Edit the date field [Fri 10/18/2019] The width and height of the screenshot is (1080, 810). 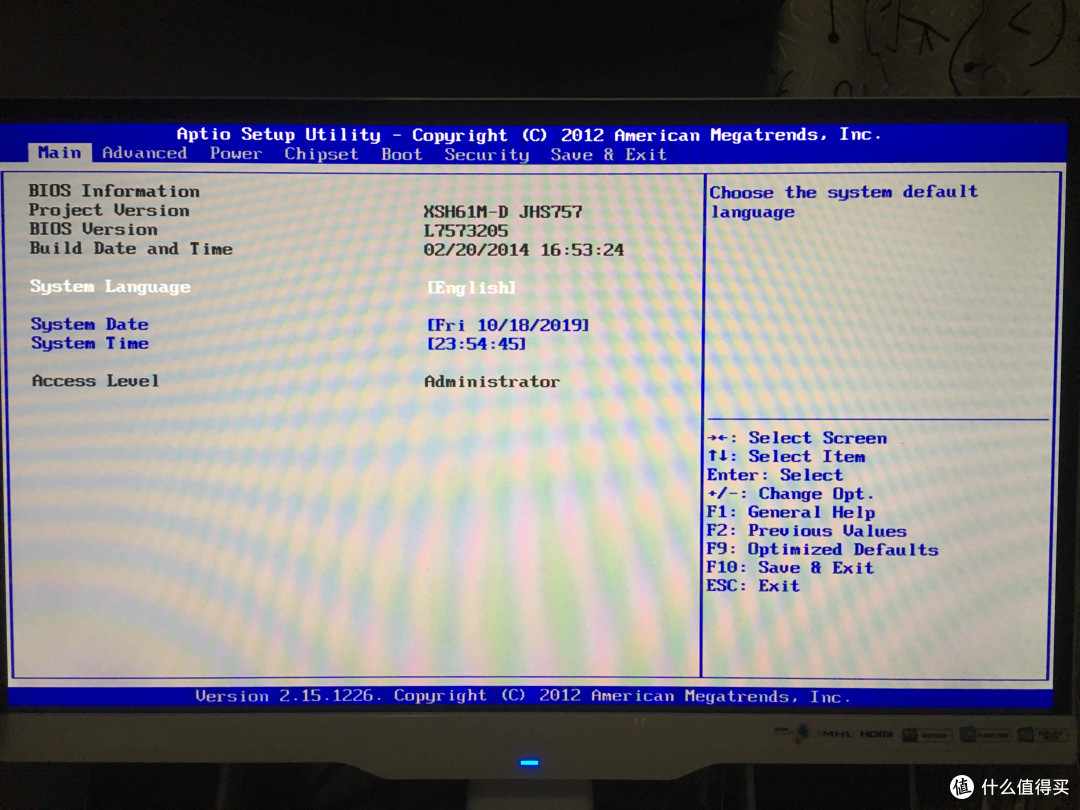(x=508, y=325)
